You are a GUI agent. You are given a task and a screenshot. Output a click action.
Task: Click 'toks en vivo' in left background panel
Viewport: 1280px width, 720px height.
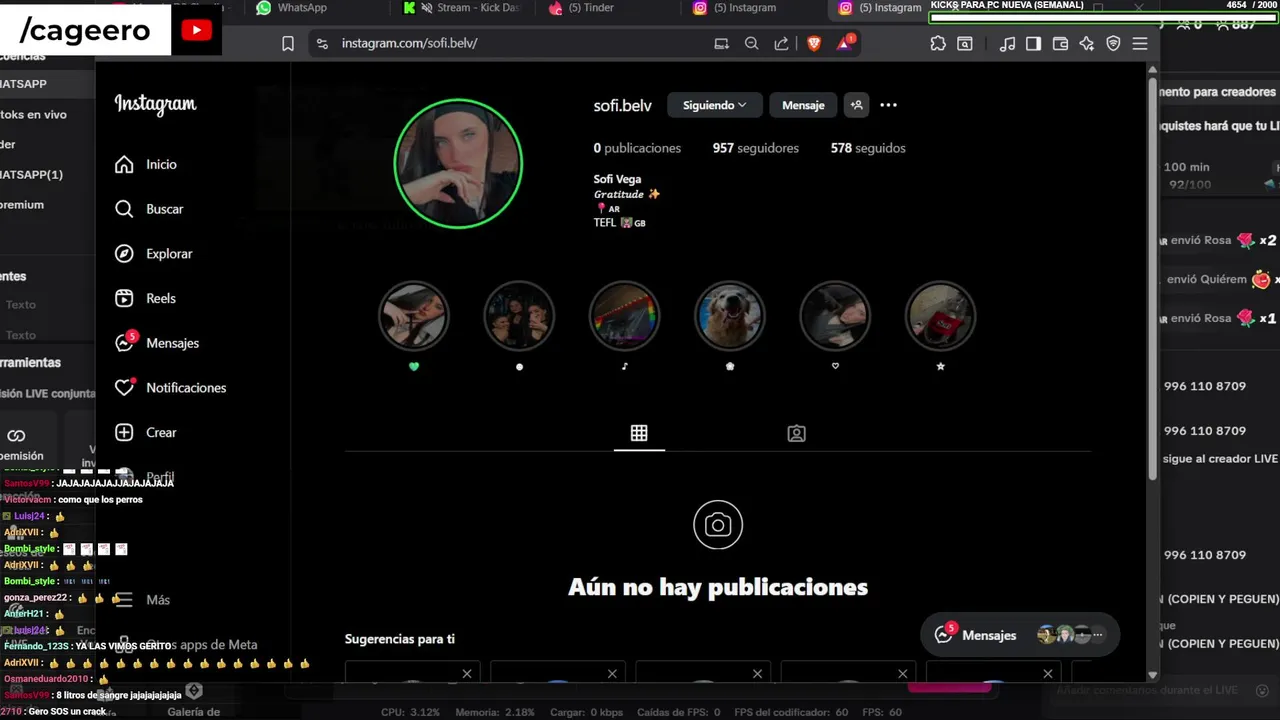point(33,114)
